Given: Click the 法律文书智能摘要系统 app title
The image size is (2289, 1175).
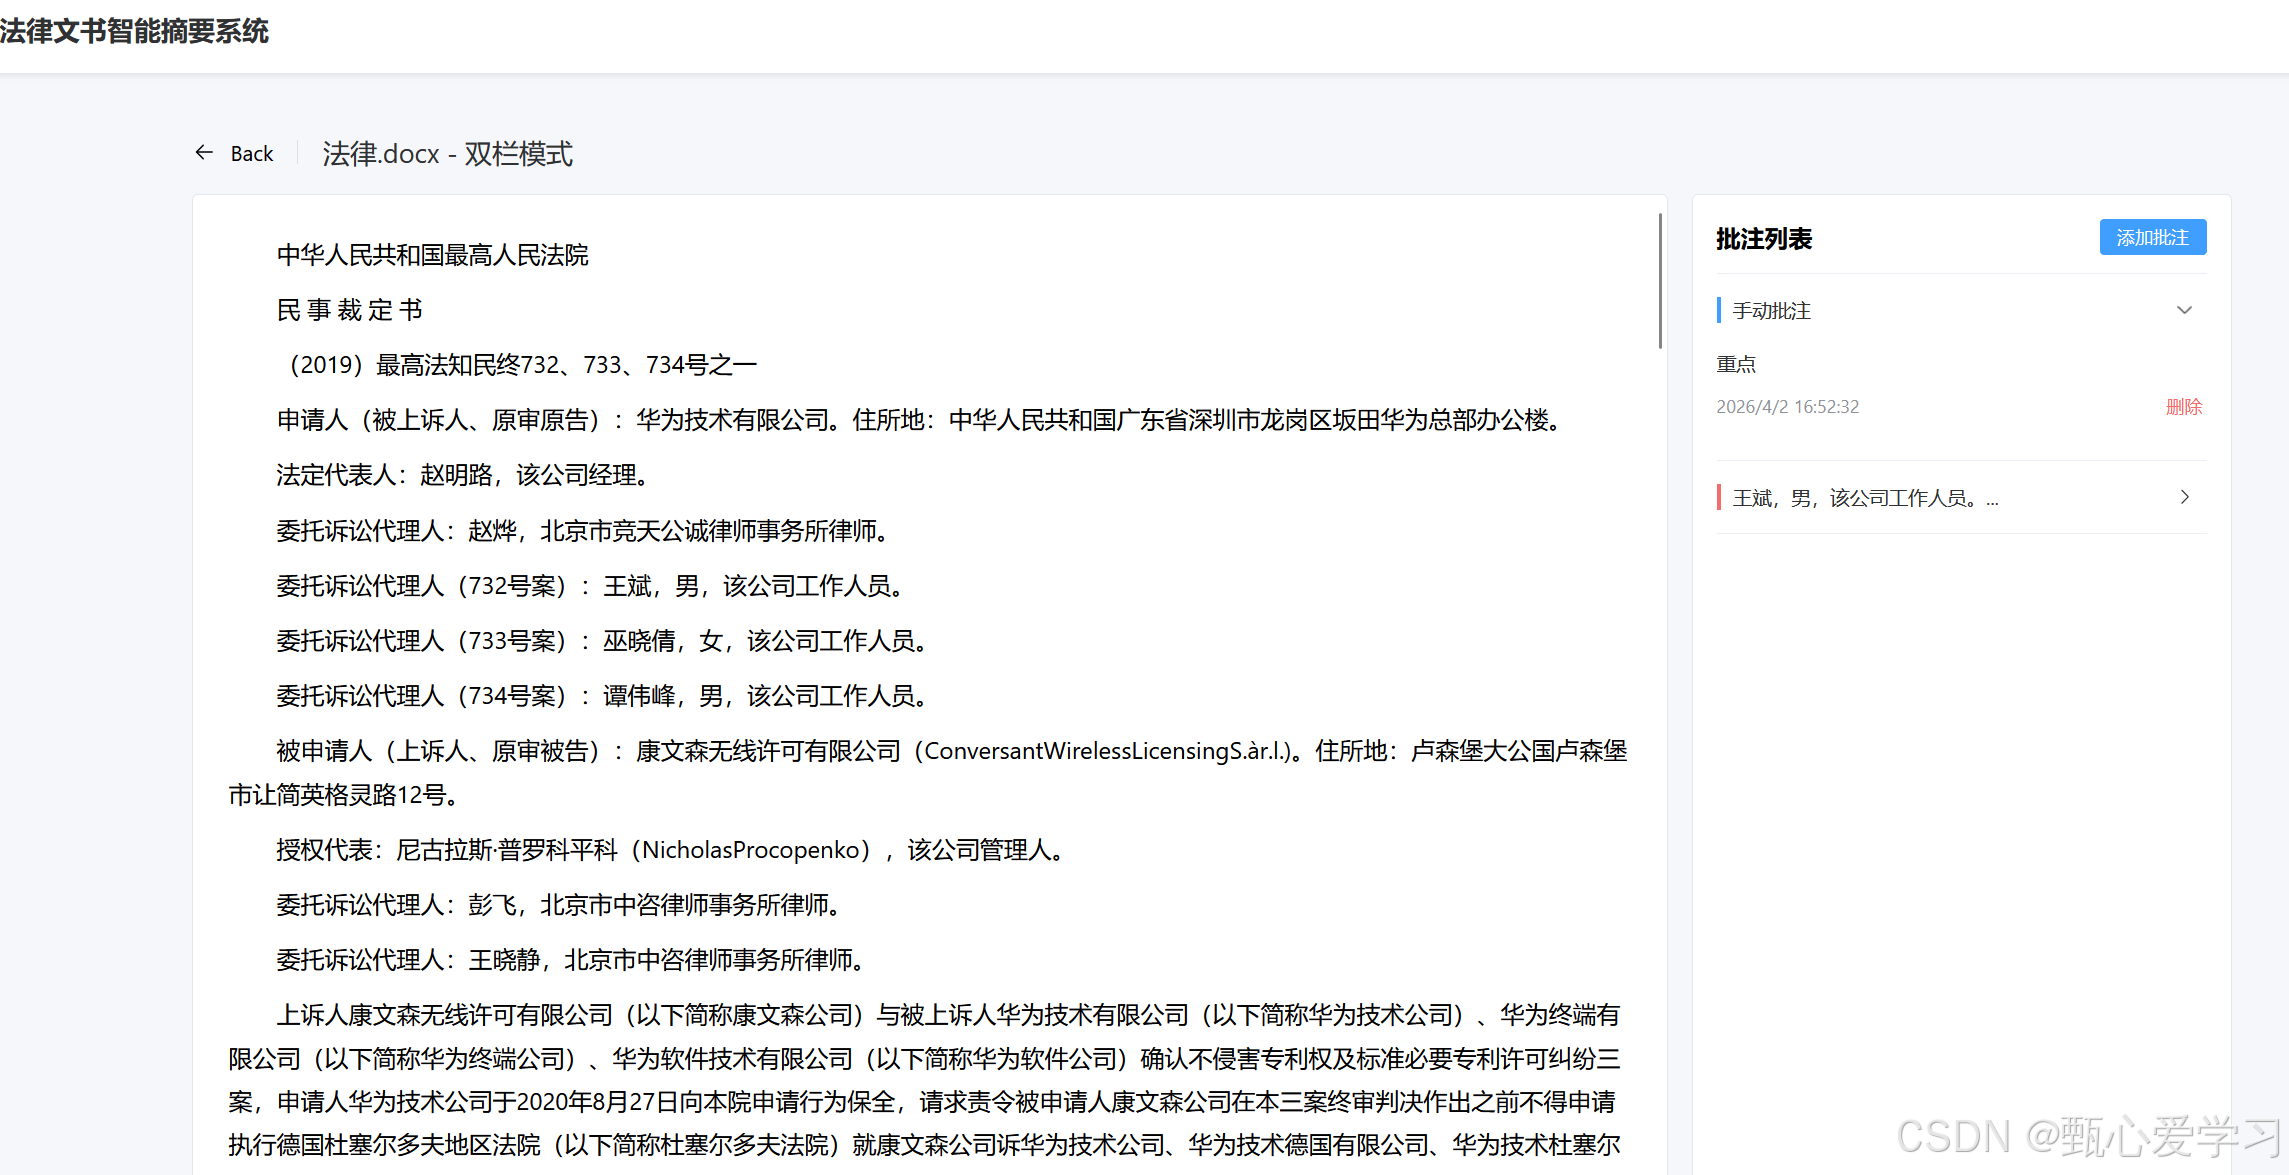Looking at the screenshot, I should point(135,31).
